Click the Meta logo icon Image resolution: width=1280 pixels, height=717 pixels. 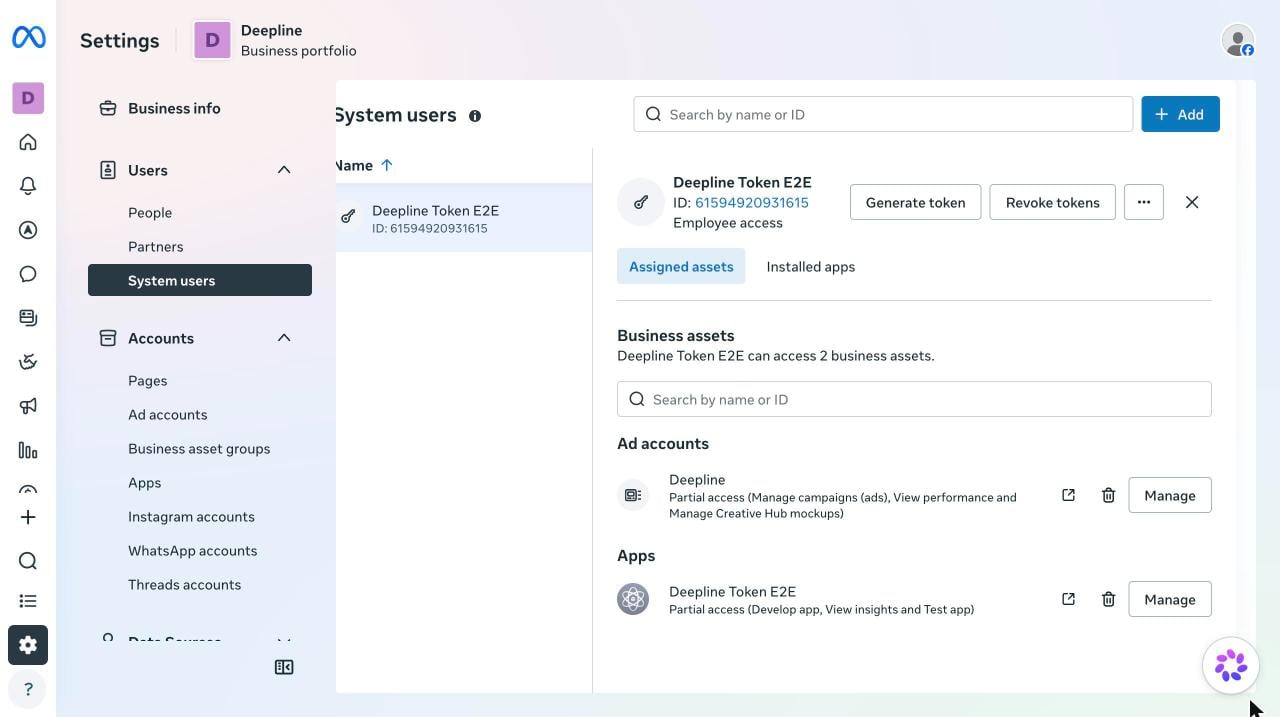click(28, 38)
